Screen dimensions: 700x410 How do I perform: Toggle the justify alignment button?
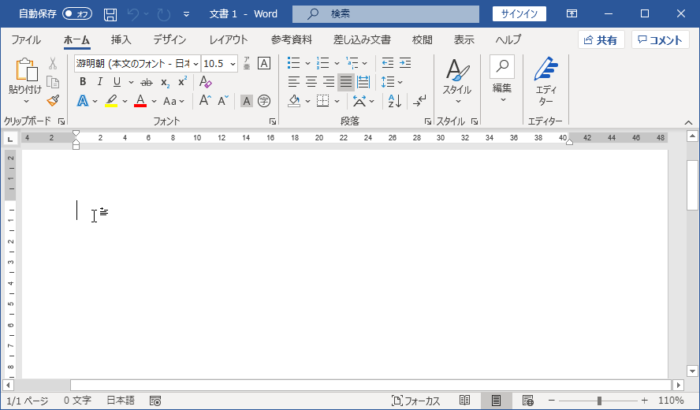click(347, 82)
